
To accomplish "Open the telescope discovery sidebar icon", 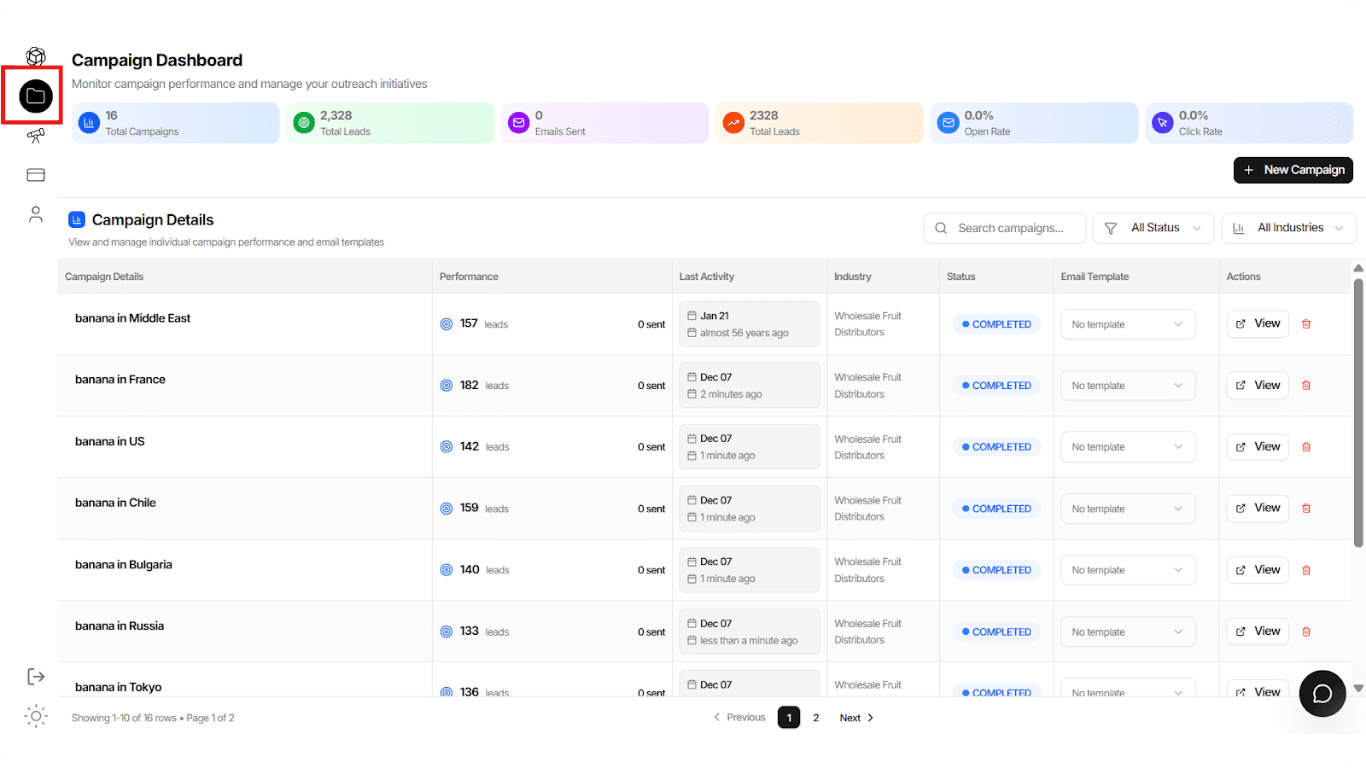I will 36,135.
